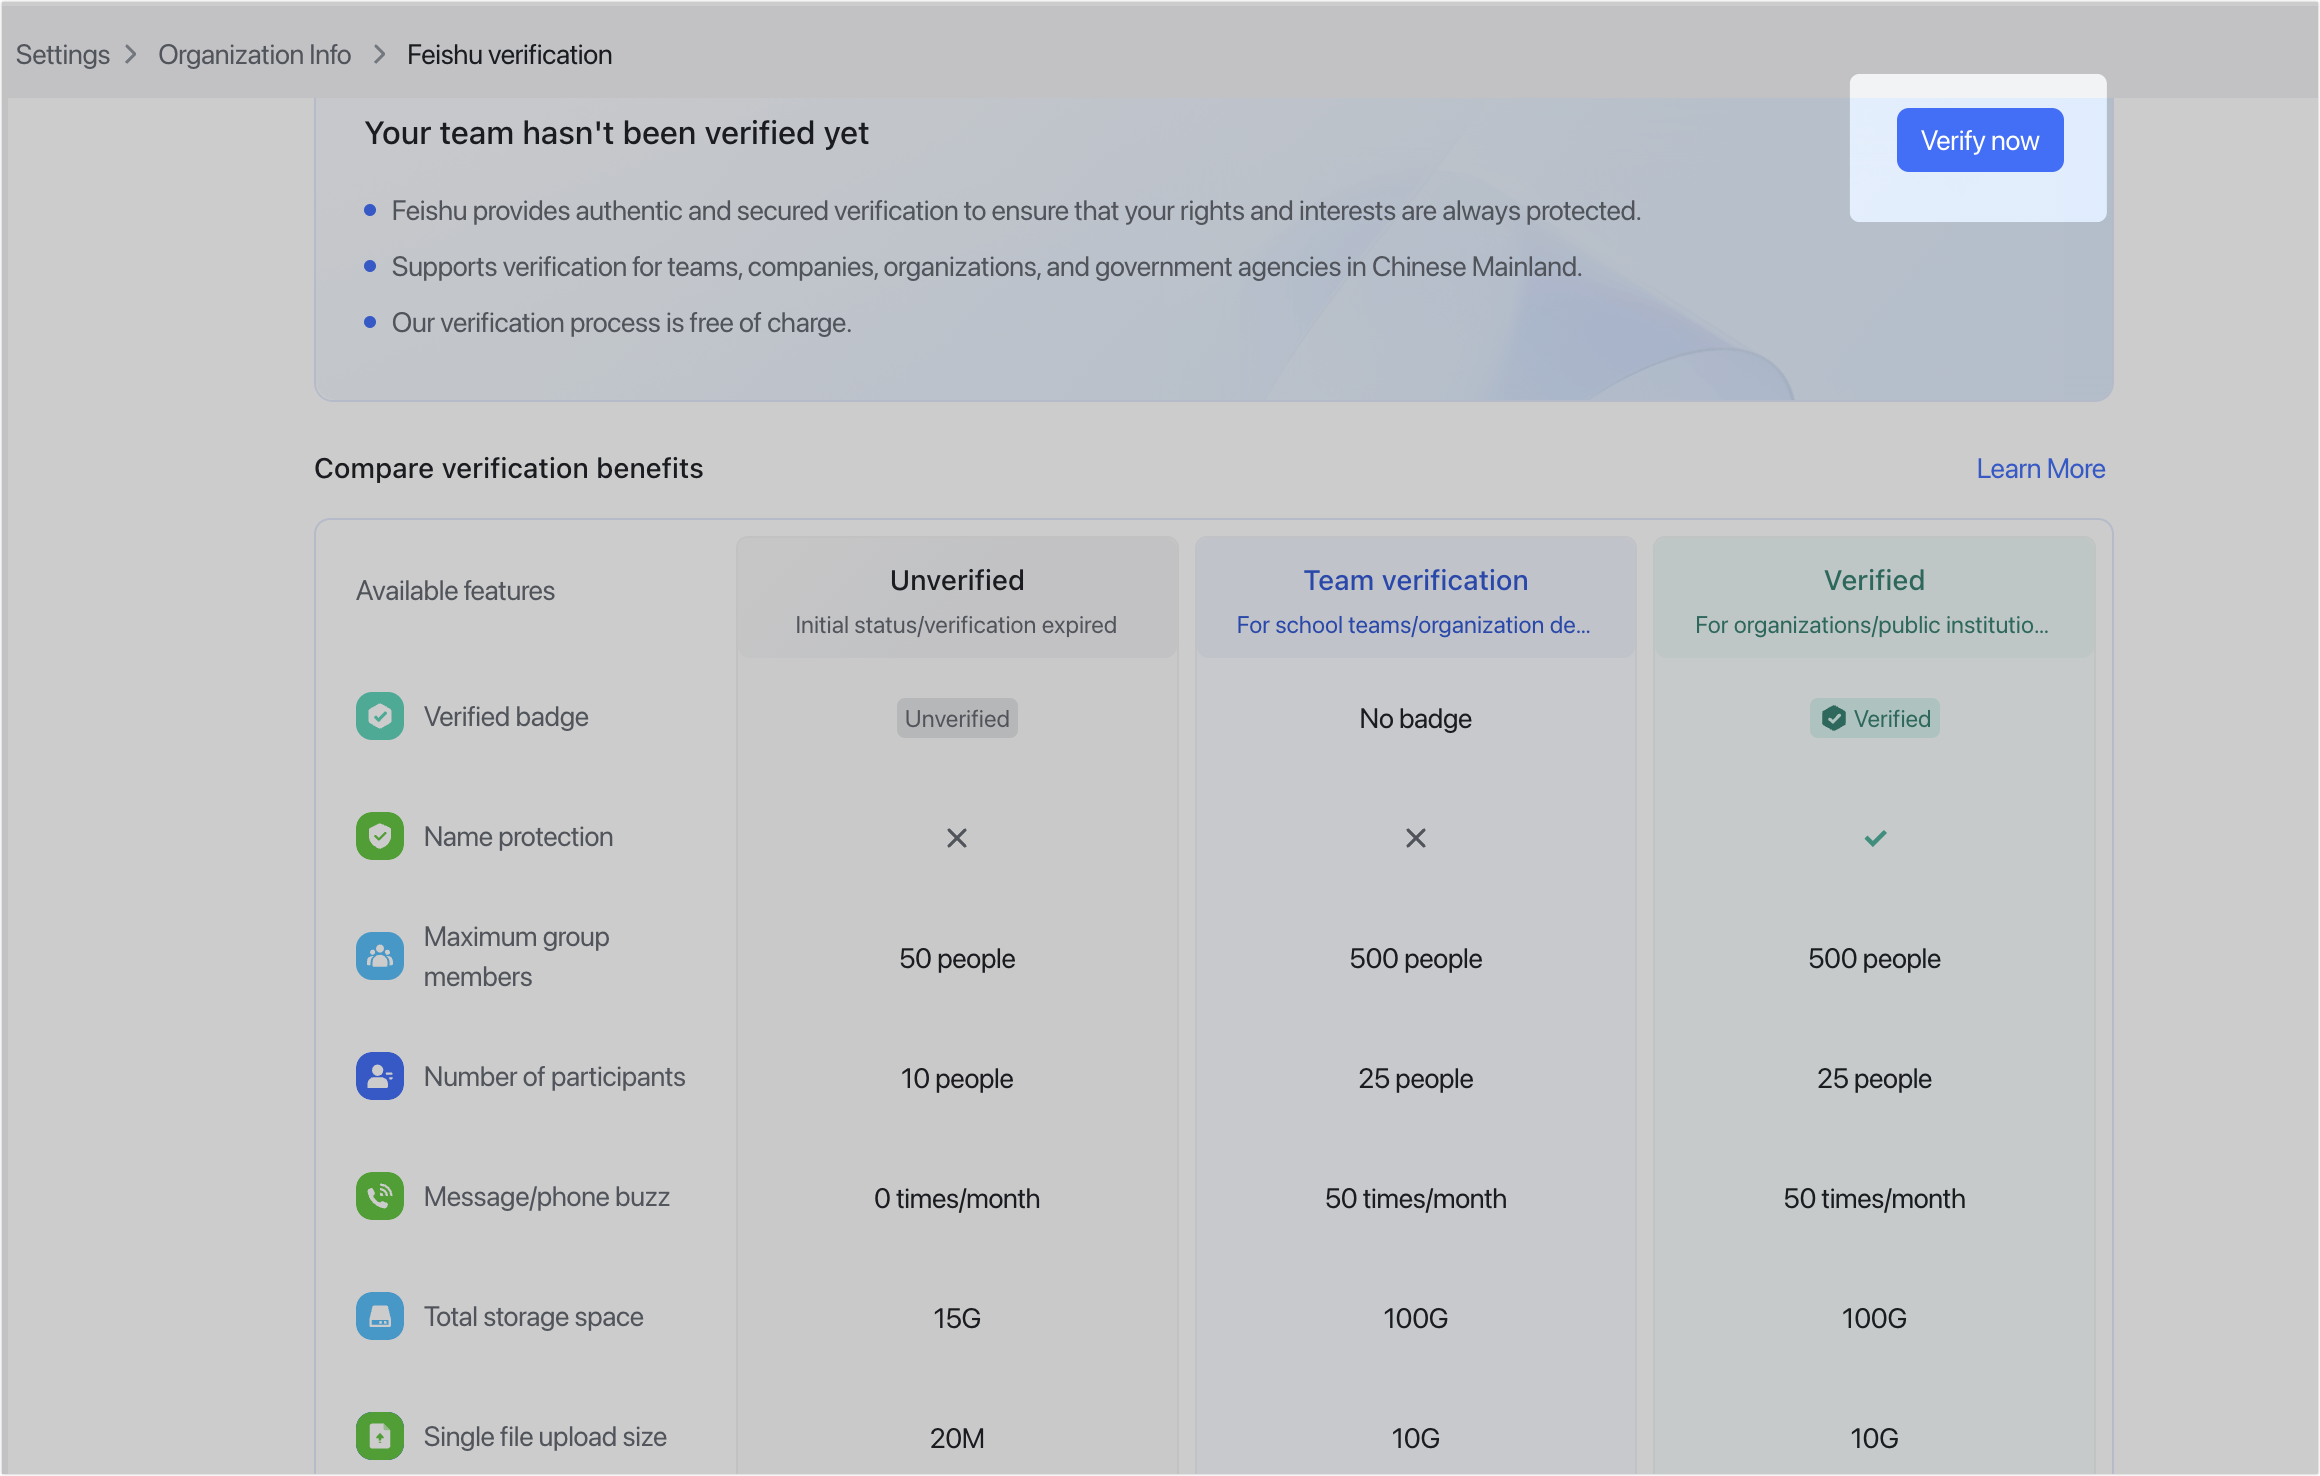Select the Team verification column header

coord(1415,580)
